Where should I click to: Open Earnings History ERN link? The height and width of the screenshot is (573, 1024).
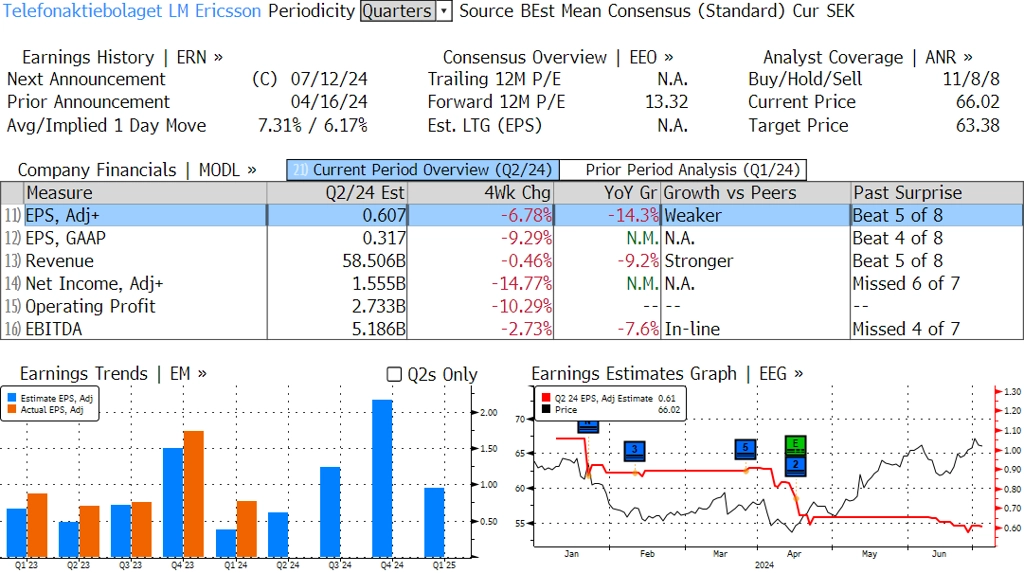tap(122, 57)
